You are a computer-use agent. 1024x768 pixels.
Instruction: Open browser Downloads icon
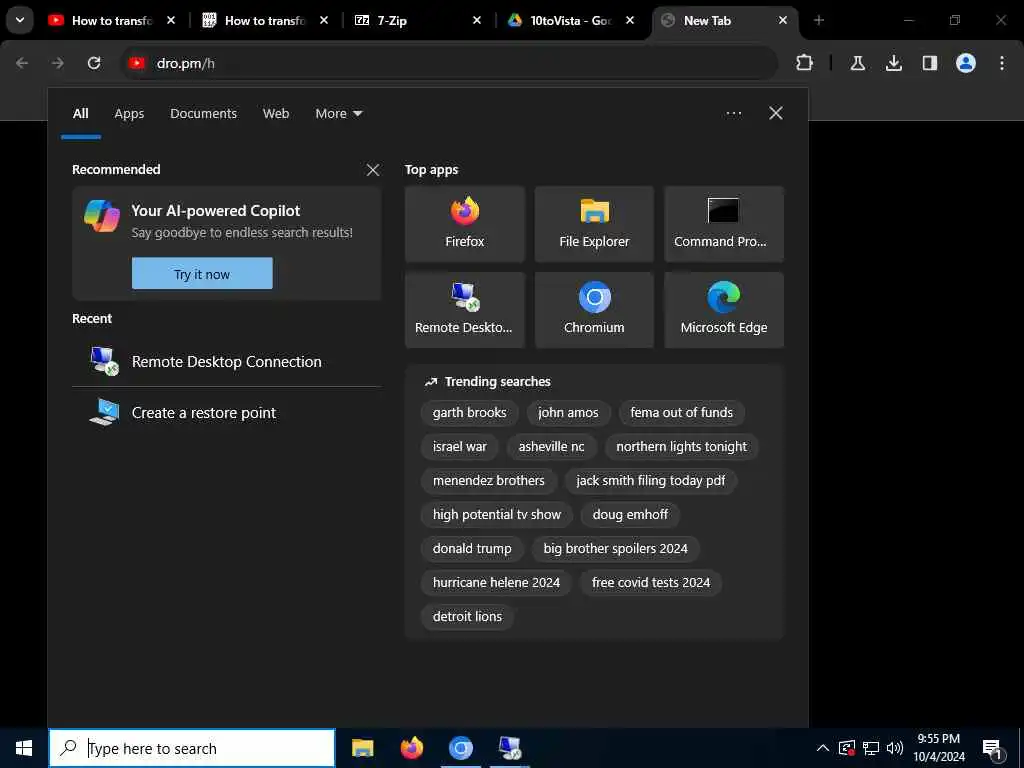pos(893,63)
